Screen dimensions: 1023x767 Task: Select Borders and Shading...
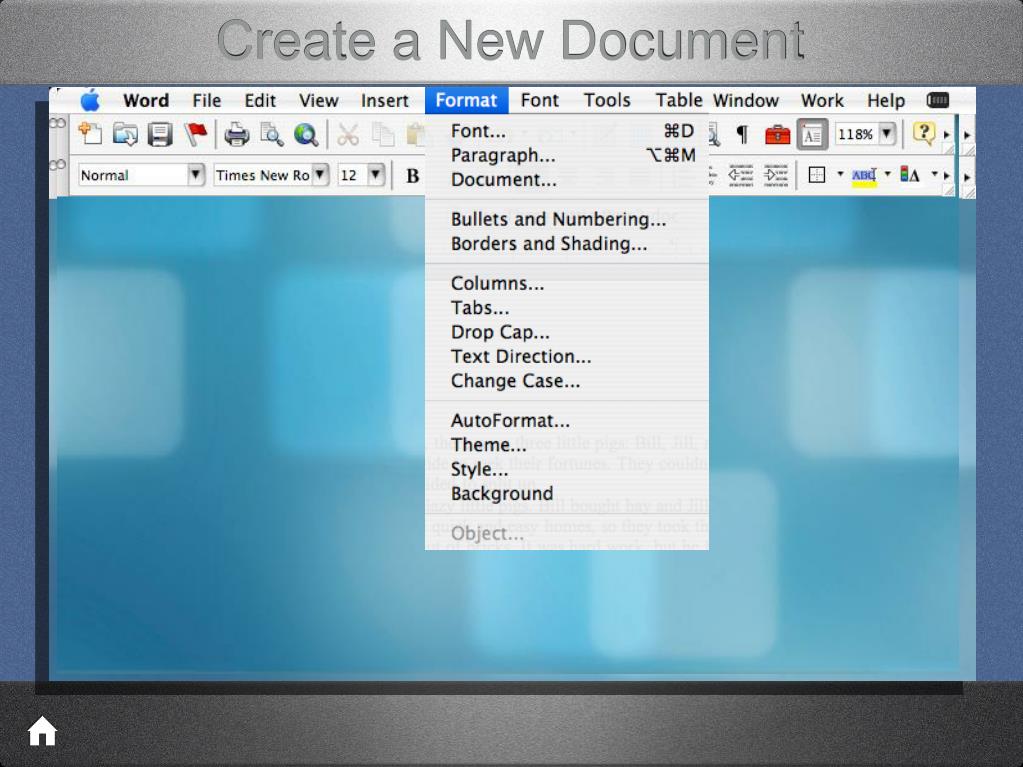(x=567, y=244)
